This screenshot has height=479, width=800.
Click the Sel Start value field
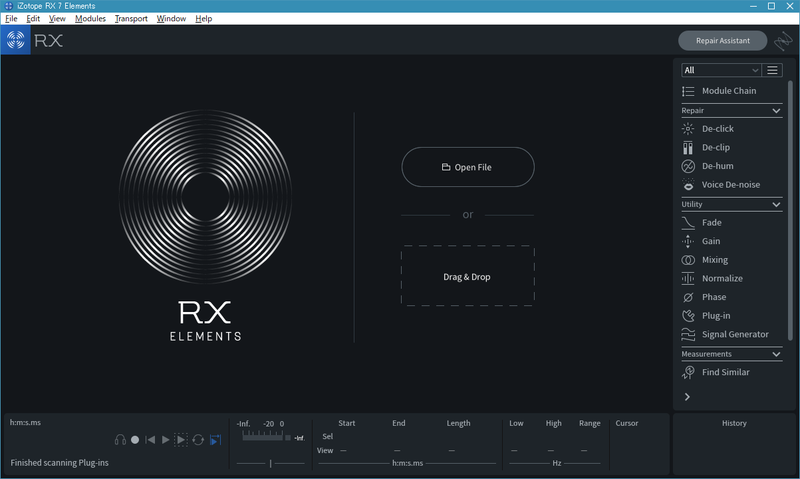coord(346,437)
